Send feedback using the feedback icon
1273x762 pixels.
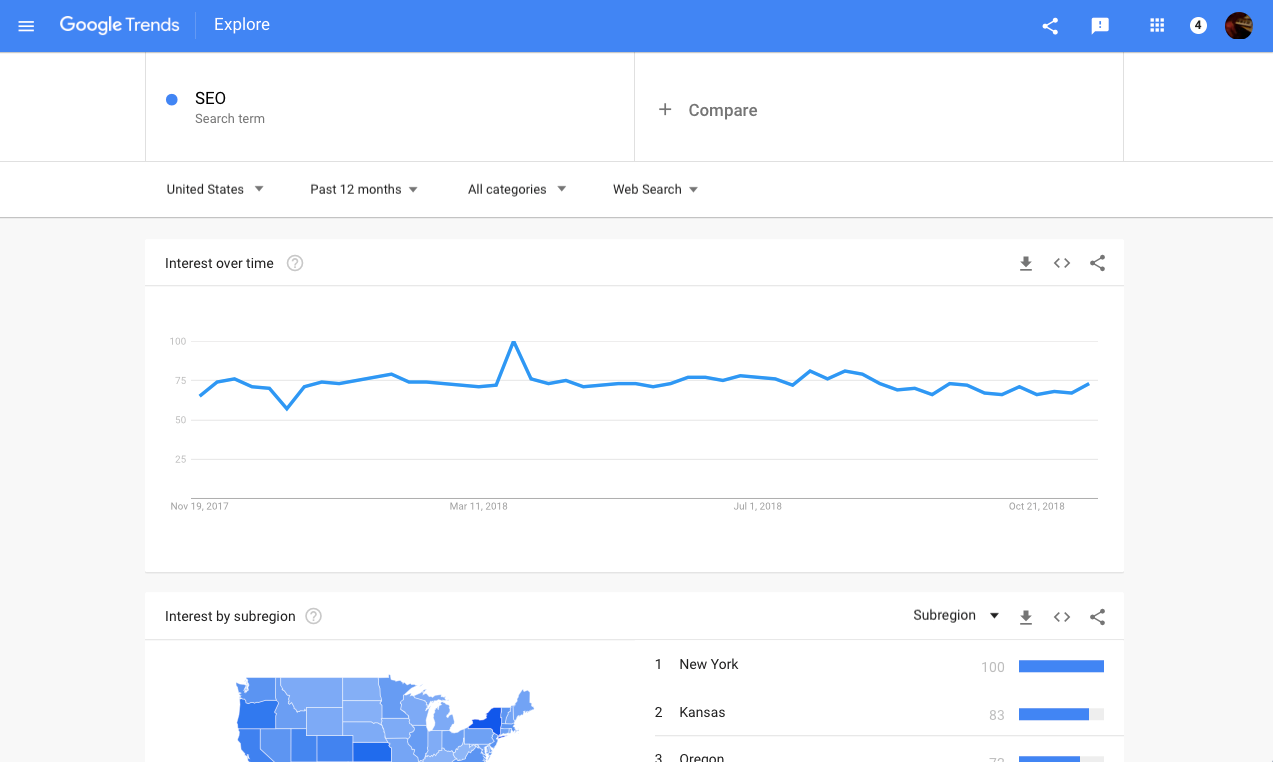(1100, 25)
